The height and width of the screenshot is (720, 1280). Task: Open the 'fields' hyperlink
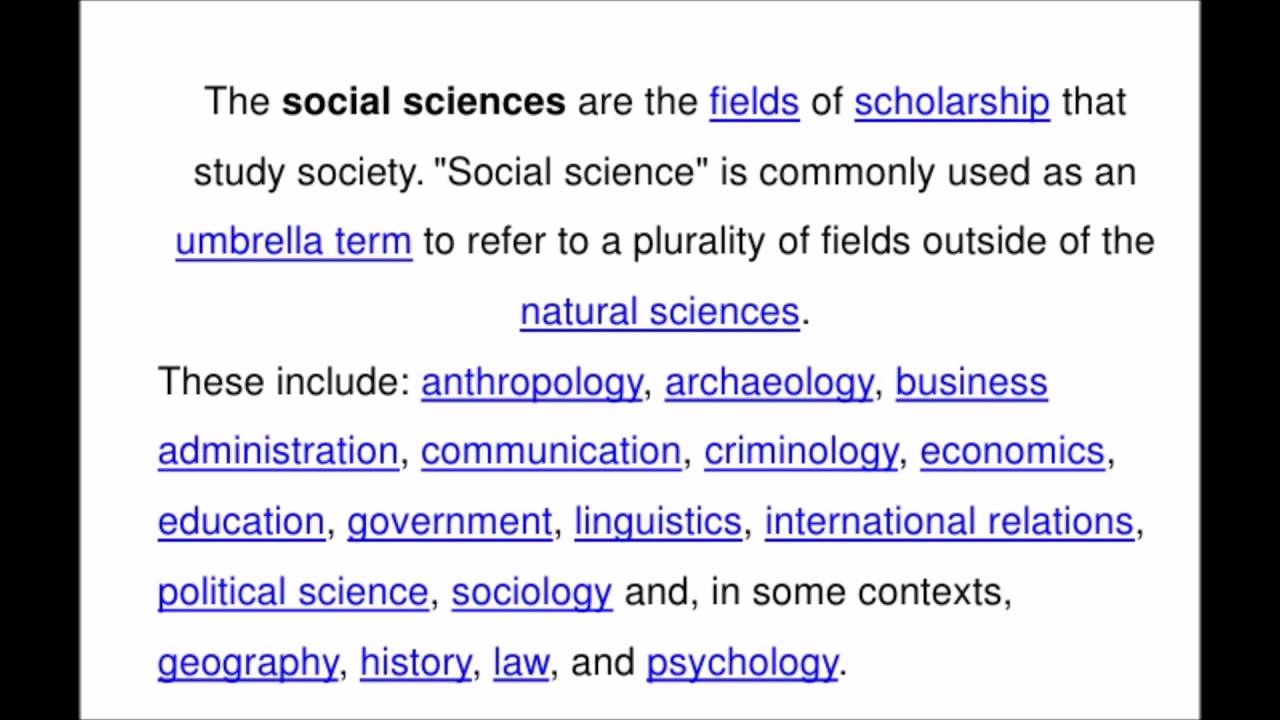point(754,102)
